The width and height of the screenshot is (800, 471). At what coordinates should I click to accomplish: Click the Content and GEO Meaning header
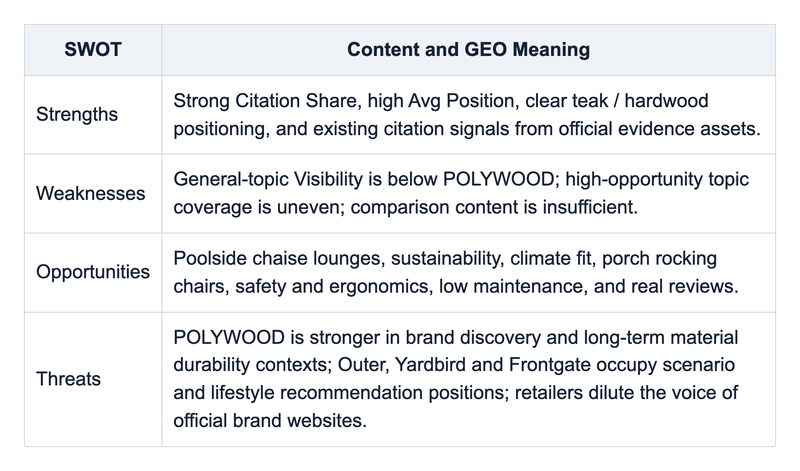(x=468, y=49)
